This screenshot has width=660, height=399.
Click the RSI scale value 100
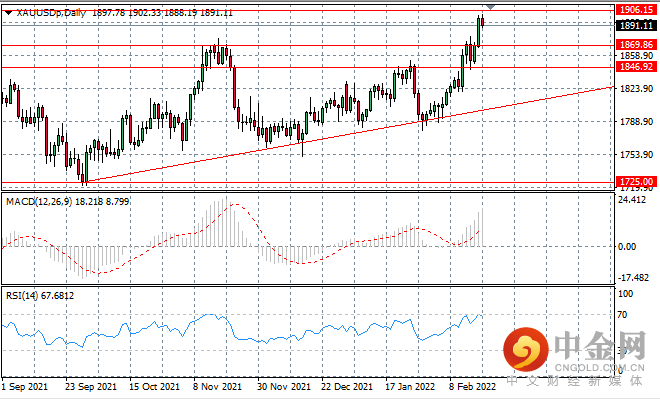coord(625,294)
